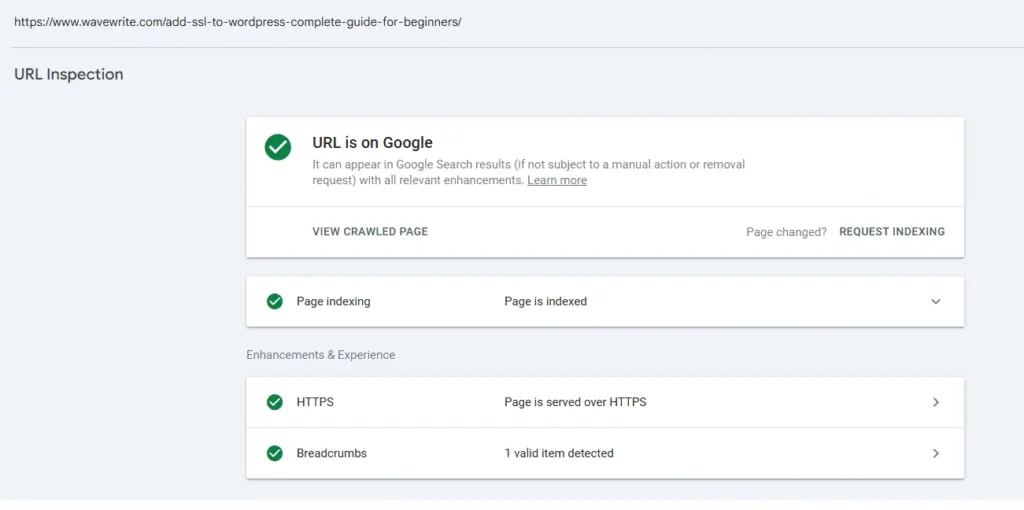Click the green check icon next to HTTPS
Screen dimensions: 1024x510
pos(275,402)
